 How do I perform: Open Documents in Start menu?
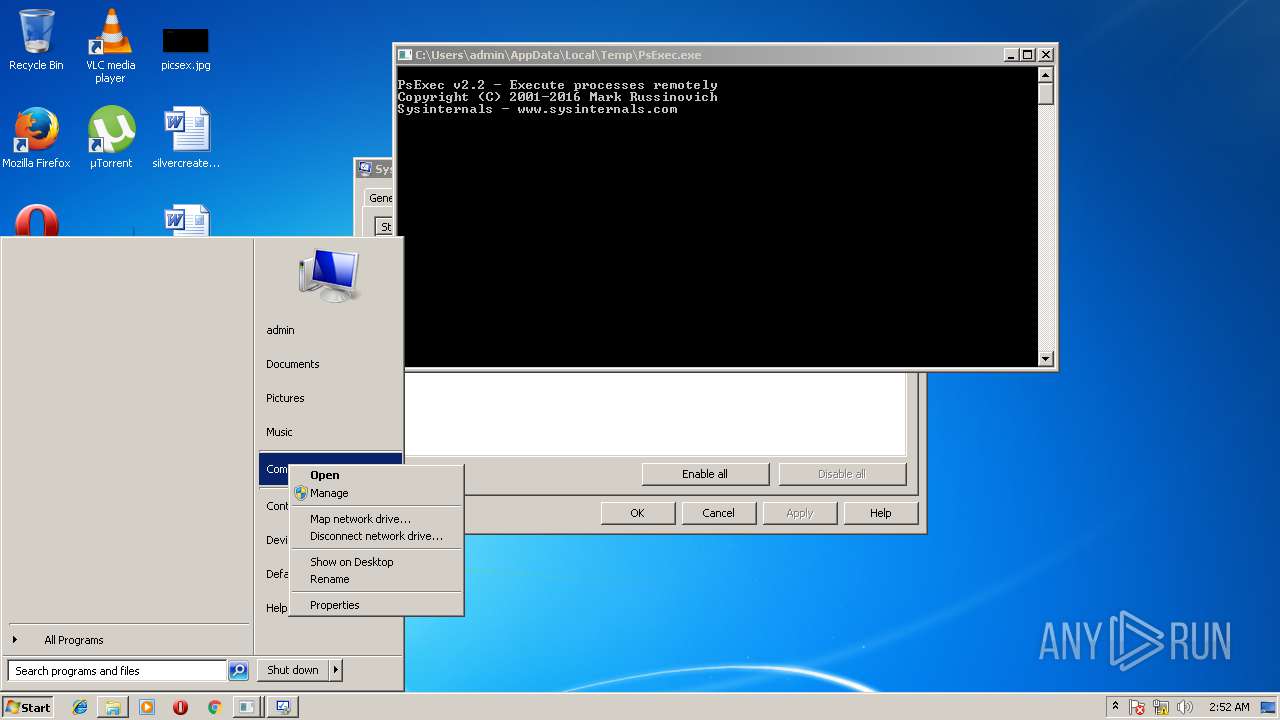[330, 364]
